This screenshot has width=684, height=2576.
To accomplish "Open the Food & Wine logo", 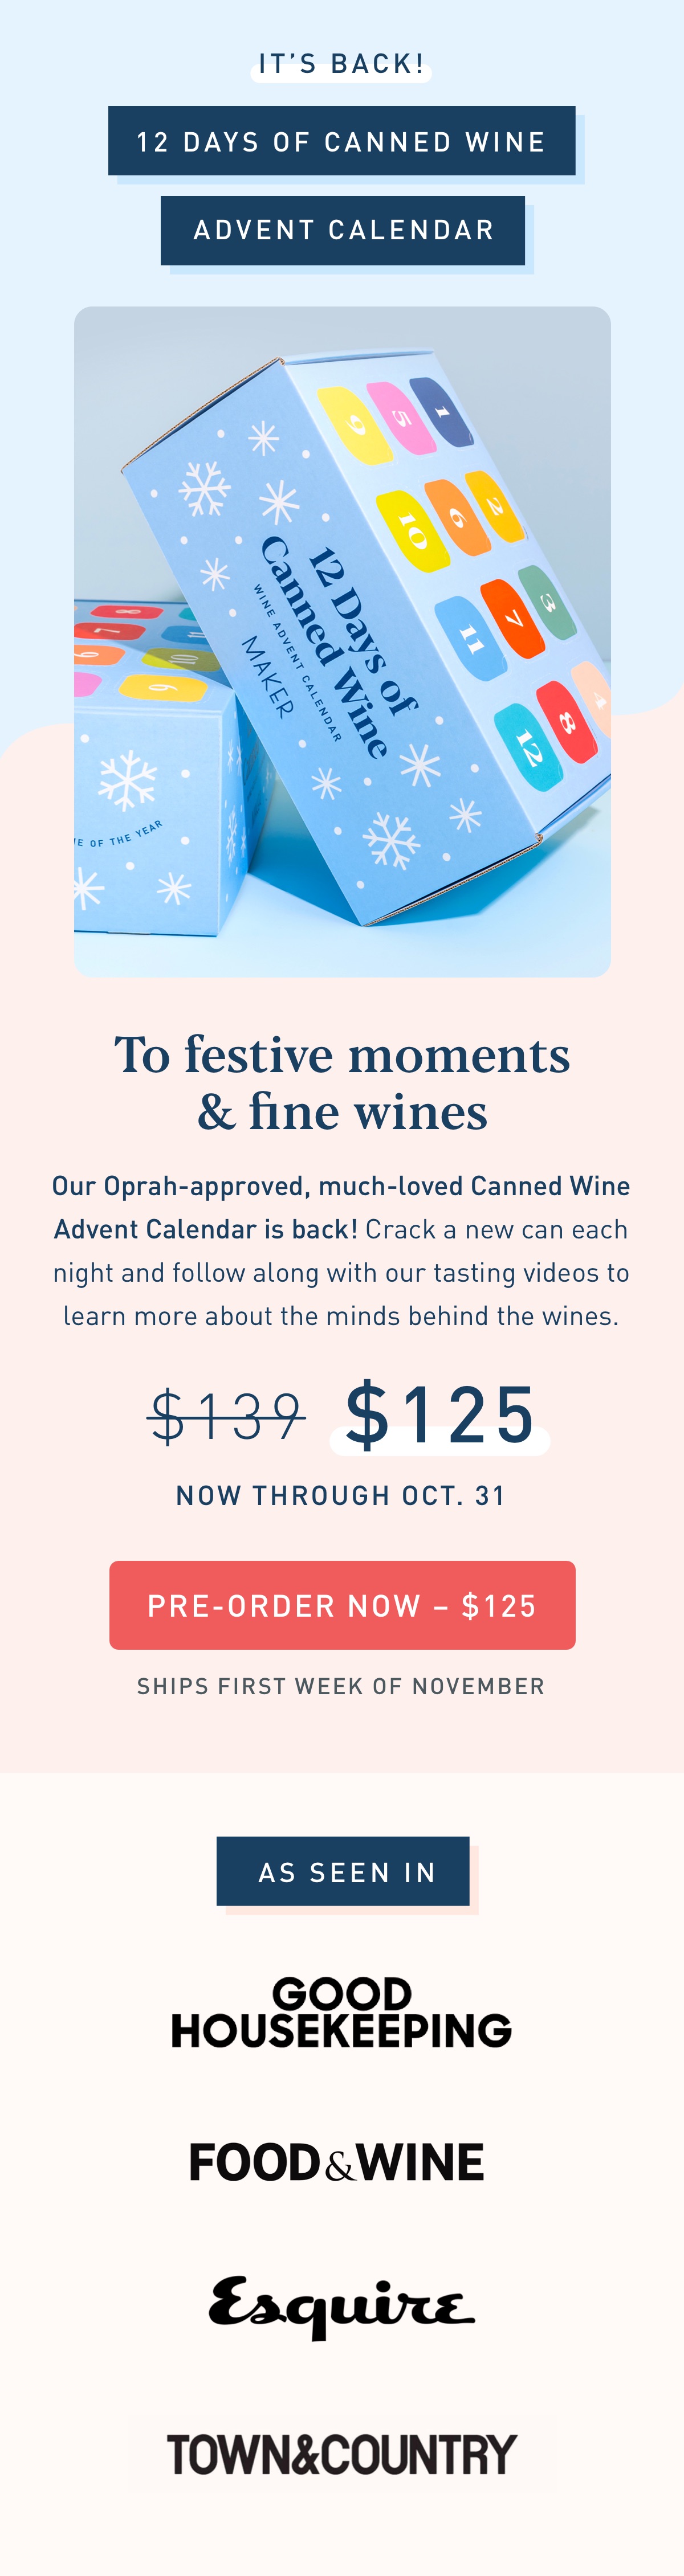I will tap(337, 2161).
